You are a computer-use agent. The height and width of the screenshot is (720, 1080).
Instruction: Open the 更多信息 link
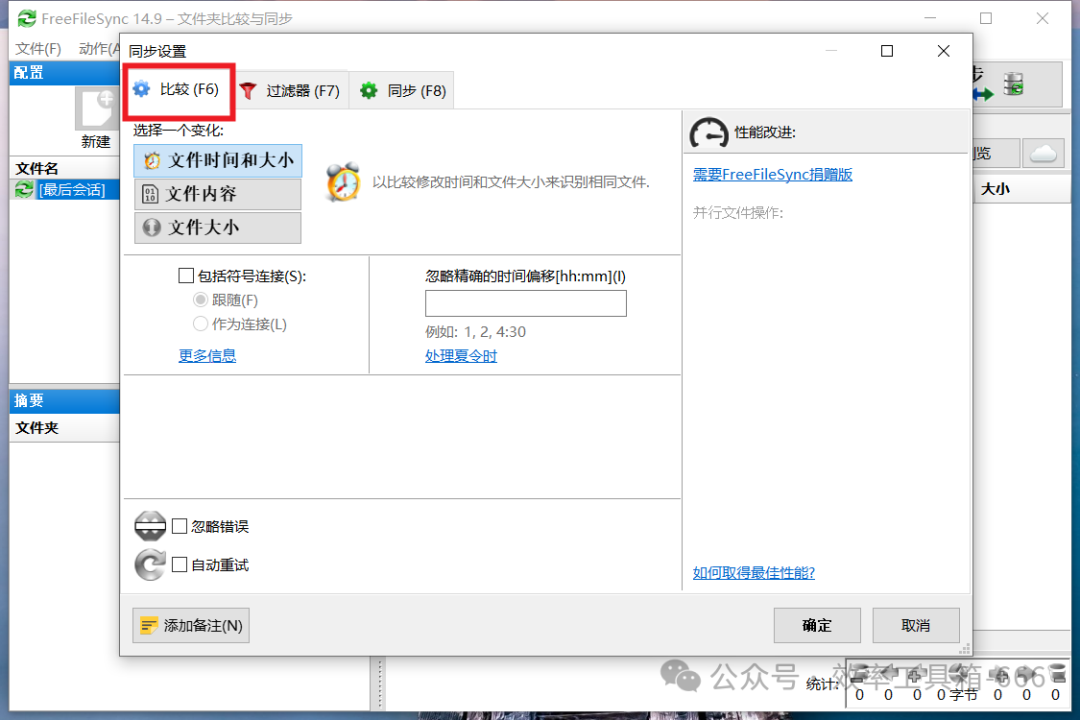(207, 356)
